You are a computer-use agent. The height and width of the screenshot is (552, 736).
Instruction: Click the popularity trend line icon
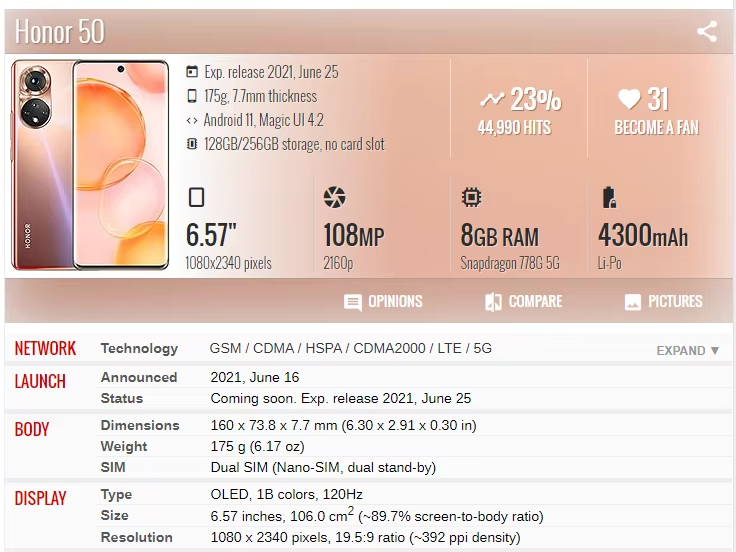[492, 100]
